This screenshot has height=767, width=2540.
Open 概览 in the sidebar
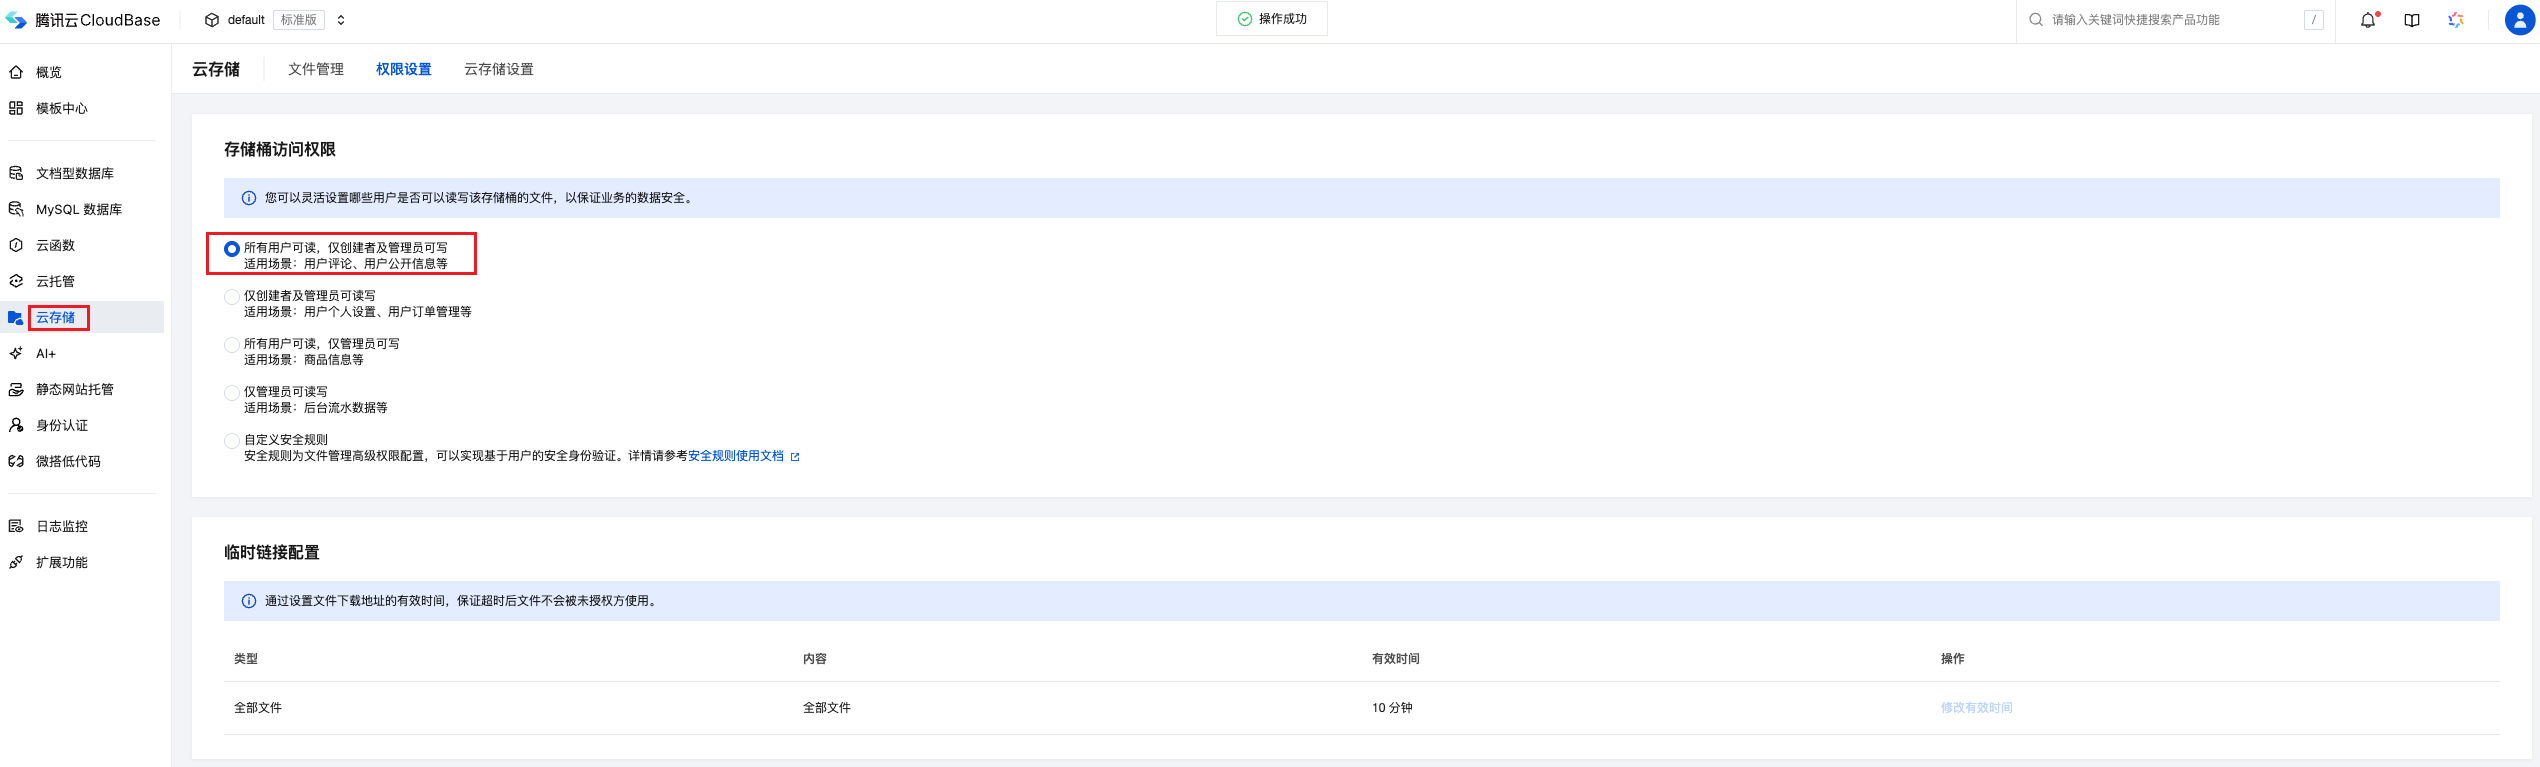point(49,72)
